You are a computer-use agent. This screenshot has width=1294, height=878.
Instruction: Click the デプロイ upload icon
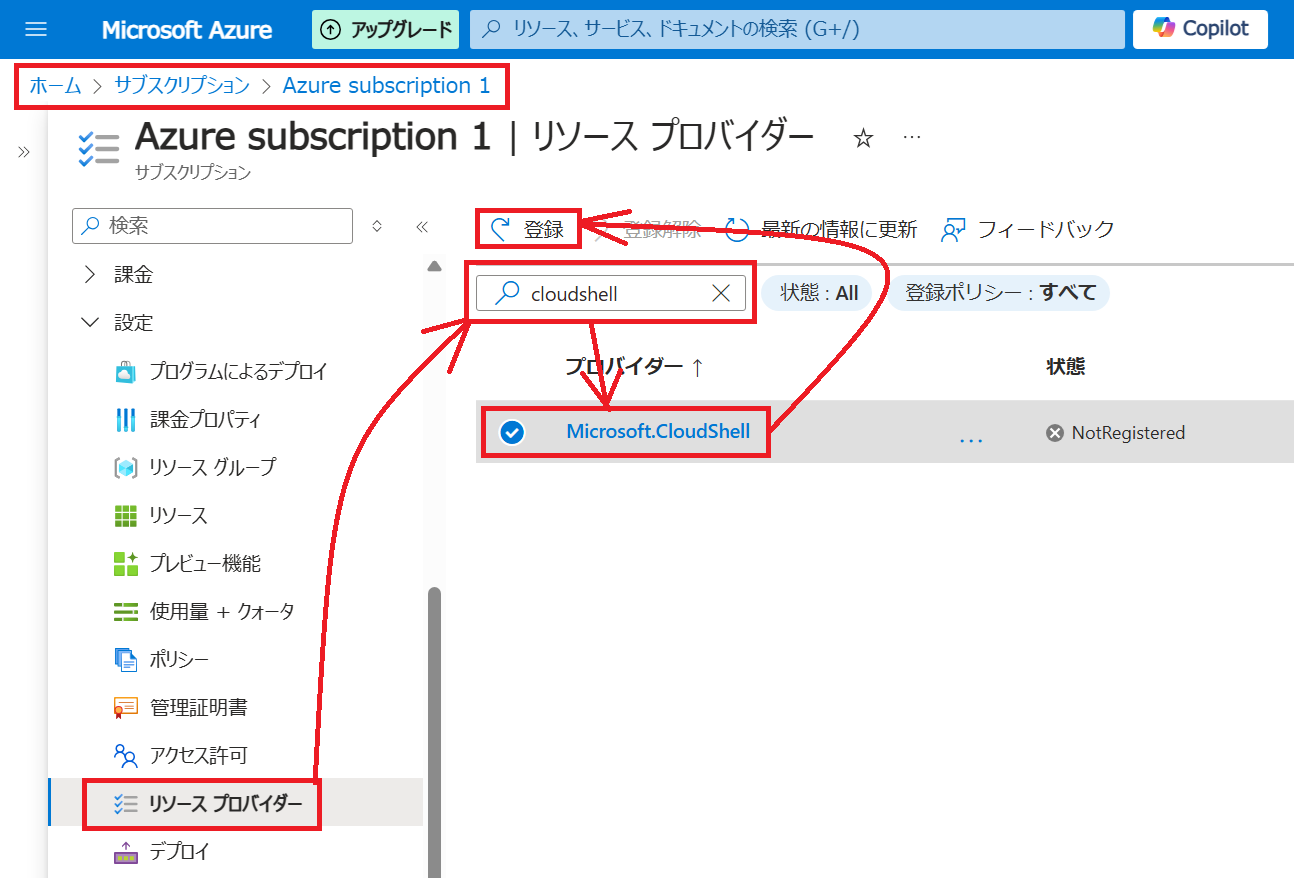click(125, 852)
